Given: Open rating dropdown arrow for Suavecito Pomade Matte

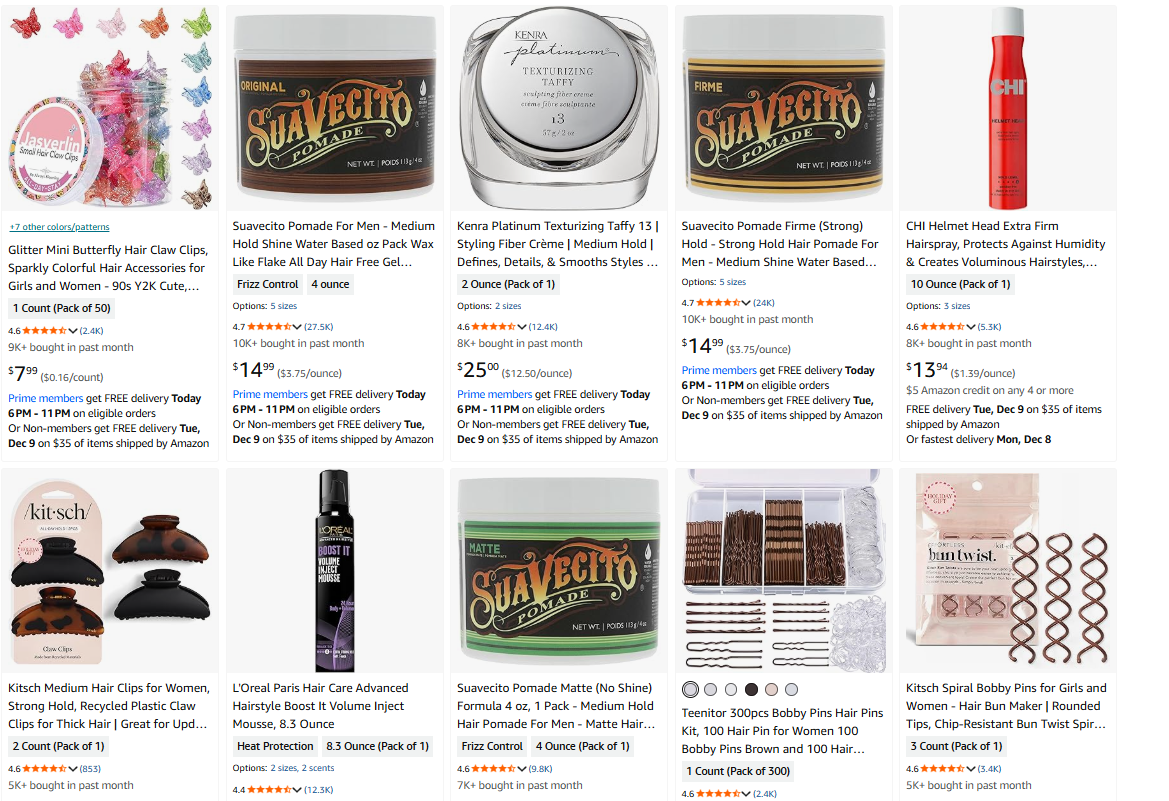Looking at the screenshot, I should (522, 768).
